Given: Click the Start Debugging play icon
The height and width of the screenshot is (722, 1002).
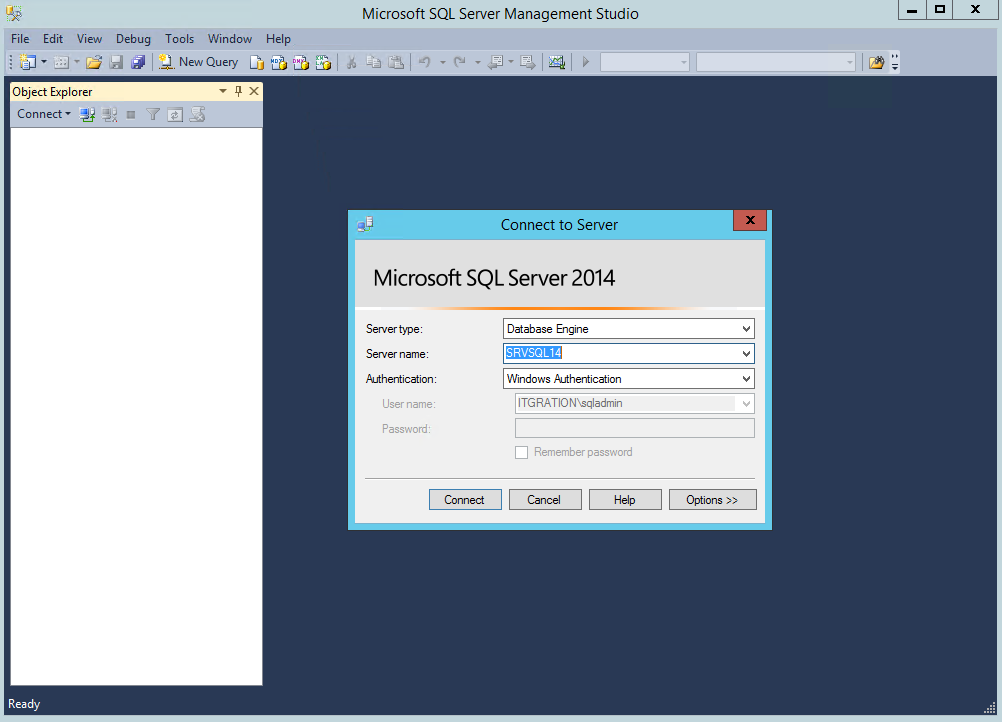Looking at the screenshot, I should coord(585,62).
